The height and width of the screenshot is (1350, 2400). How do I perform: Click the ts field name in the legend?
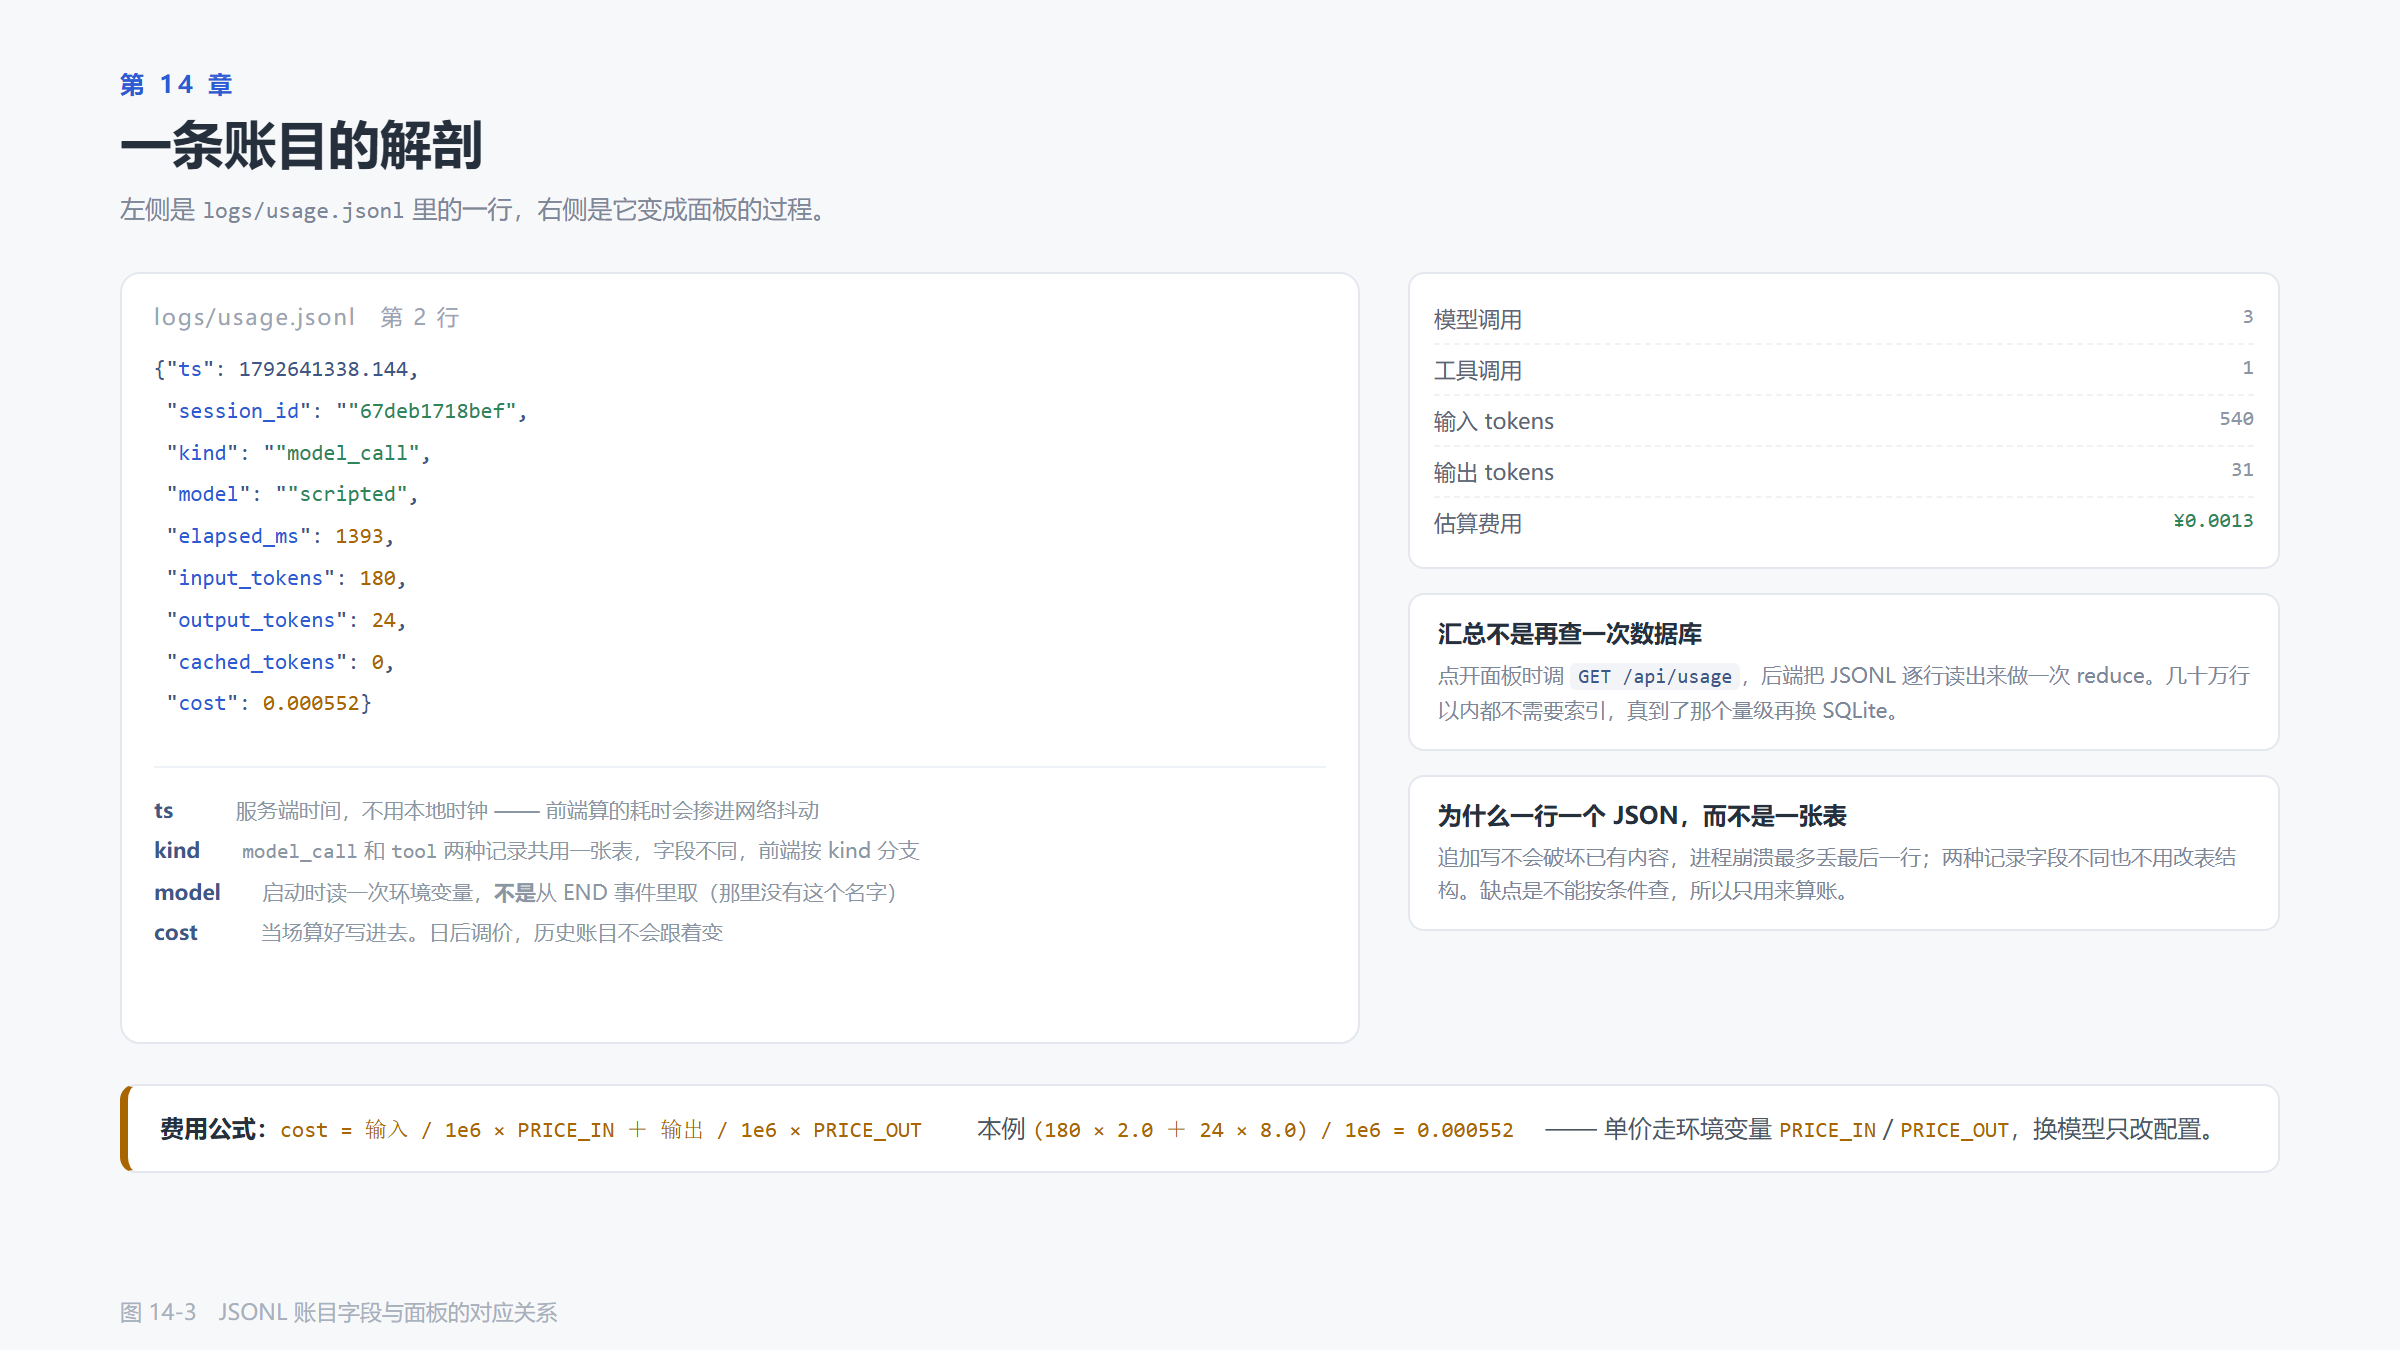click(164, 810)
